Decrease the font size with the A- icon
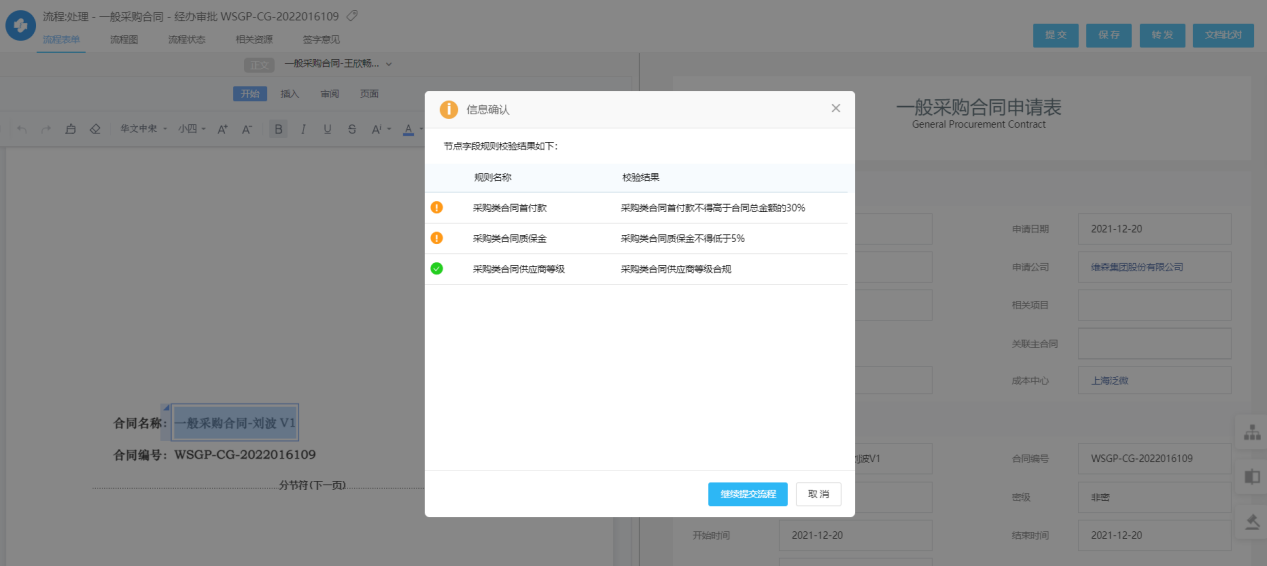 click(x=248, y=129)
